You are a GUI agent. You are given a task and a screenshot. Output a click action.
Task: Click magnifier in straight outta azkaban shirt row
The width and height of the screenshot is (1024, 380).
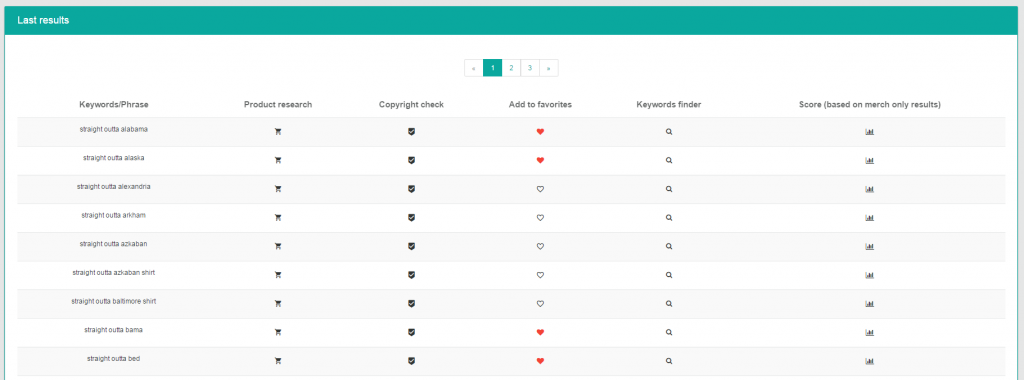pos(669,275)
